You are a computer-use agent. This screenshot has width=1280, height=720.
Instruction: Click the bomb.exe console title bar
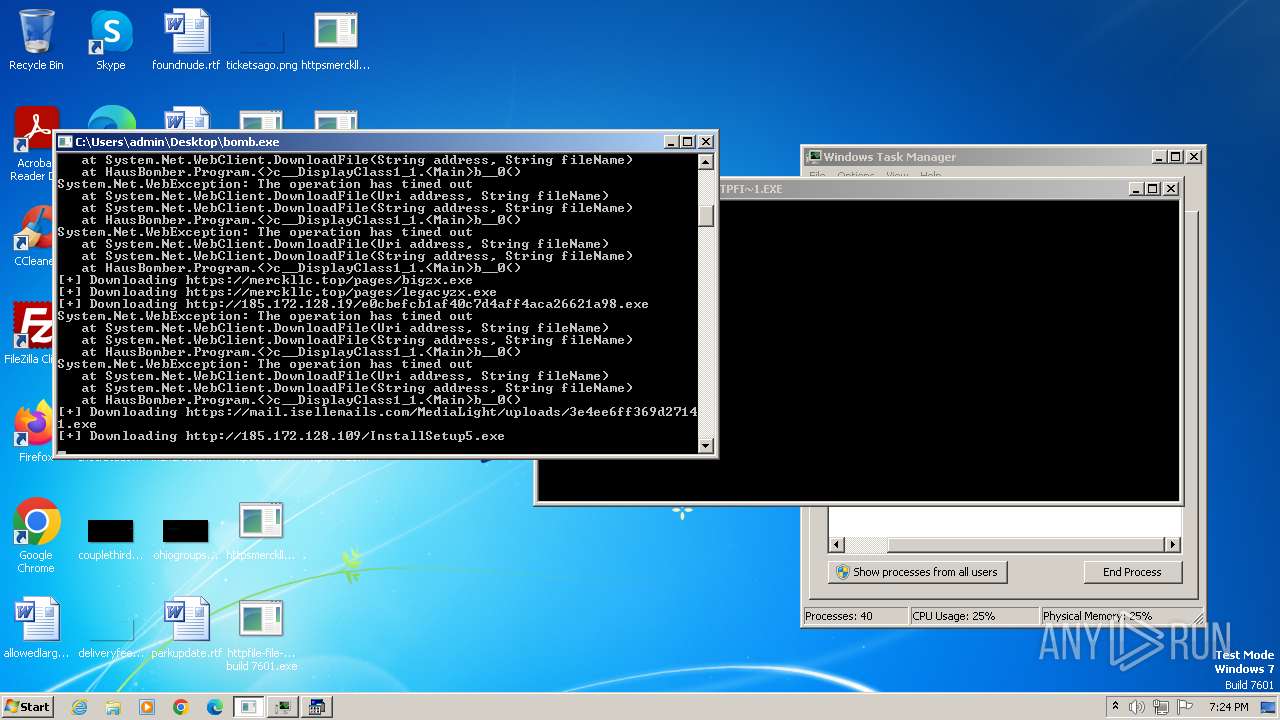pos(385,142)
